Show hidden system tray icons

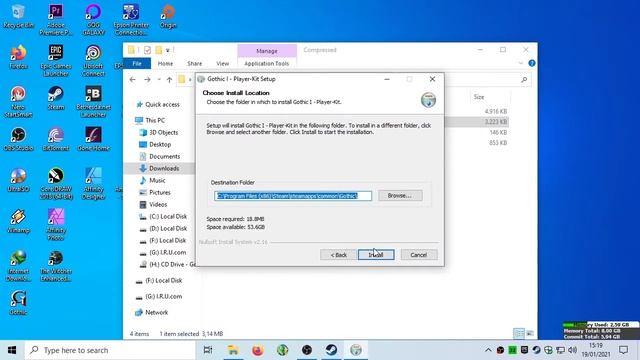tap(488, 350)
